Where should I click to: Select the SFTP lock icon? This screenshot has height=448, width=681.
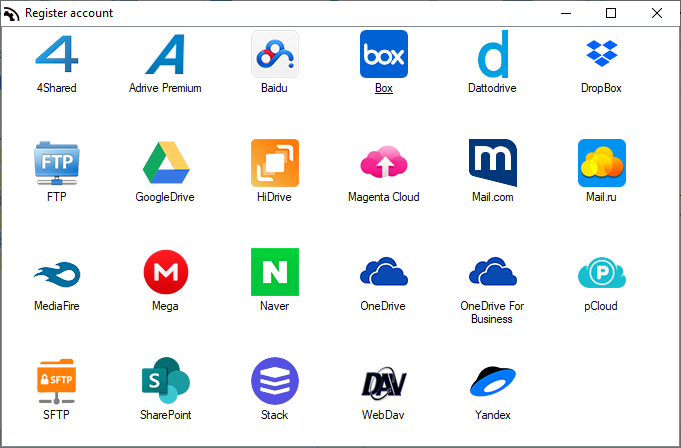pyautogui.click(x=56, y=381)
